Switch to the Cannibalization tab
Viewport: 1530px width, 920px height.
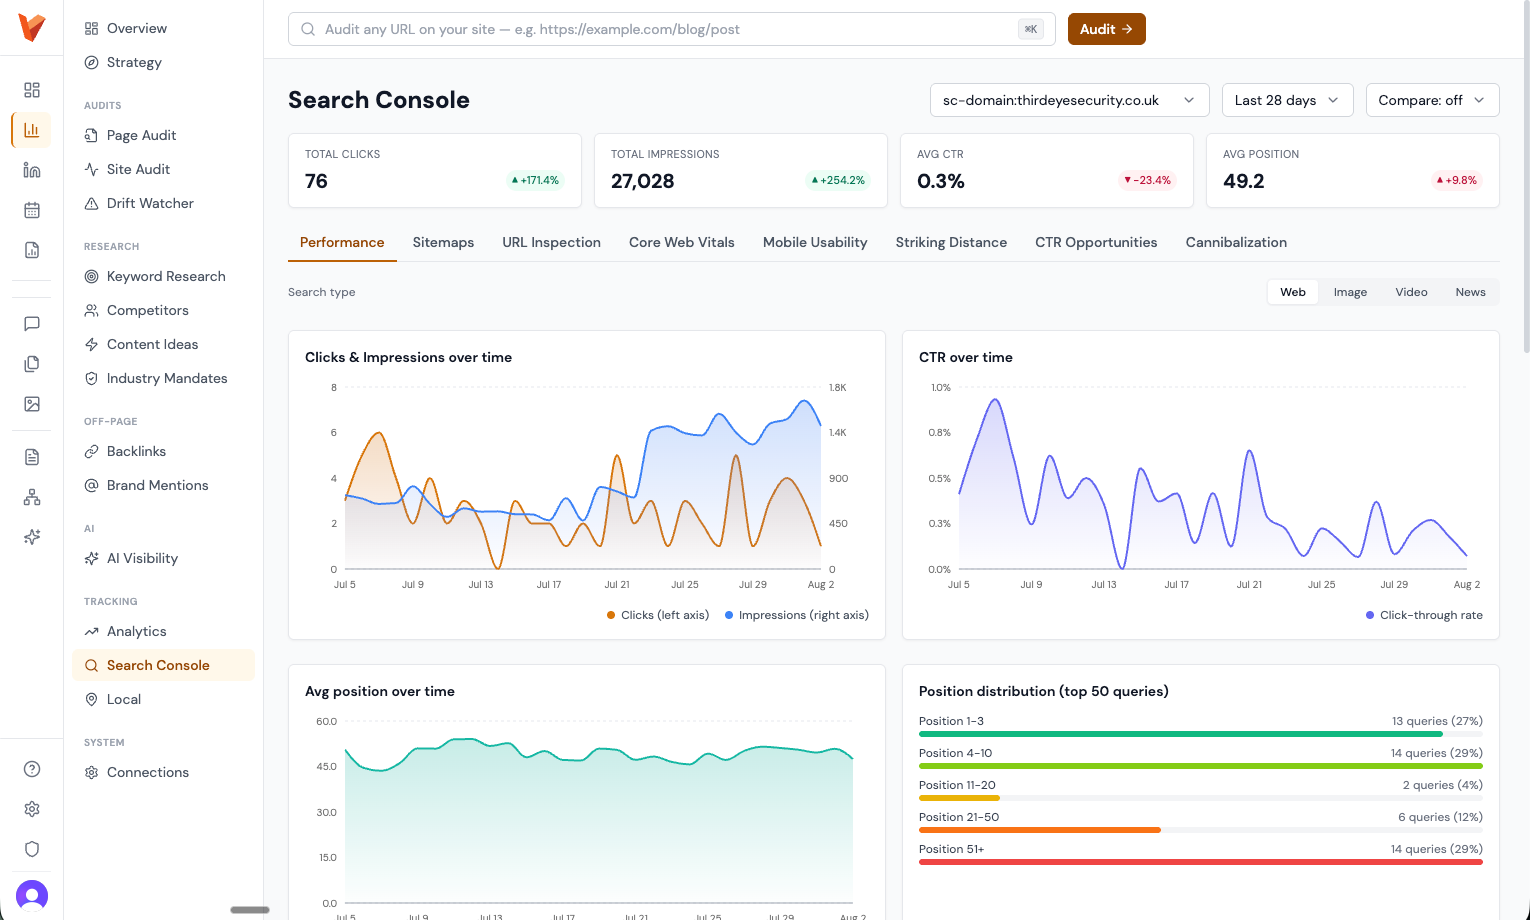pos(1236,242)
